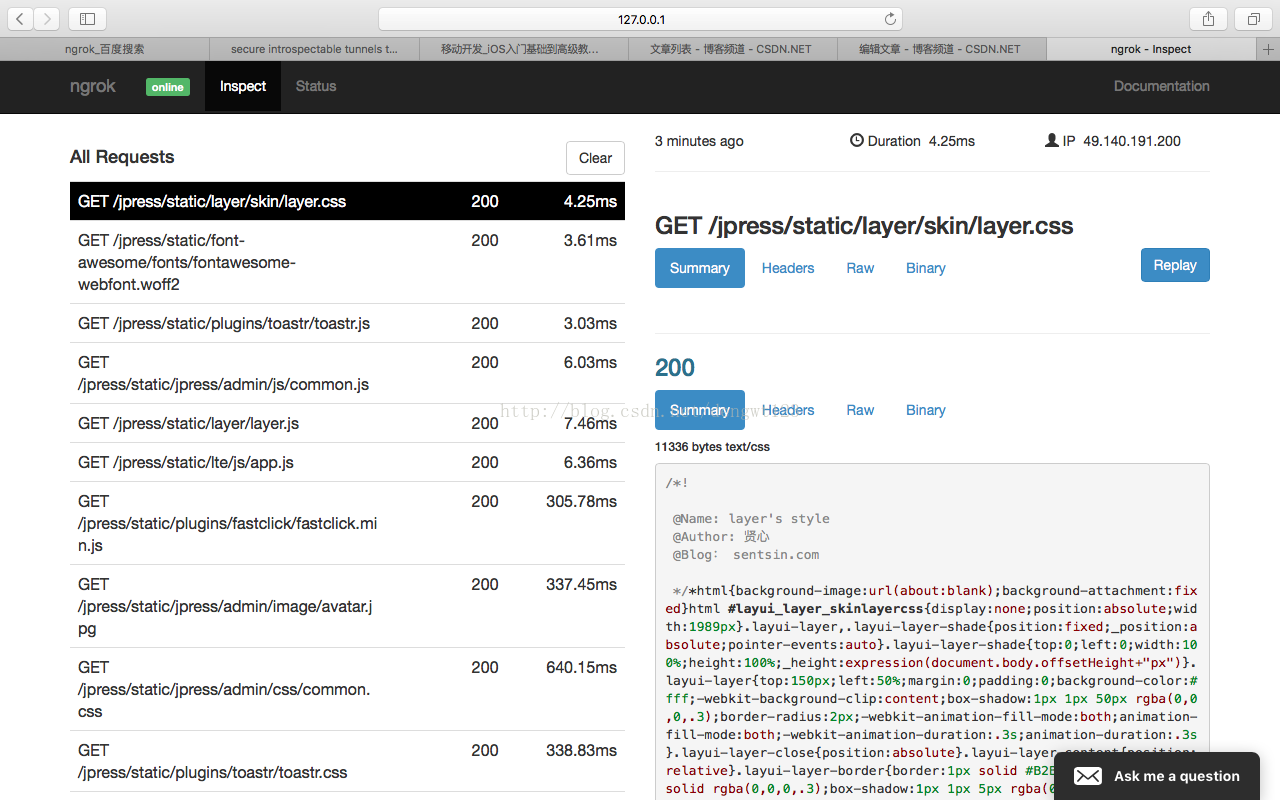Go forward with Safari's forward arrow
1280x800 pixels.
(x=47, y=18)
